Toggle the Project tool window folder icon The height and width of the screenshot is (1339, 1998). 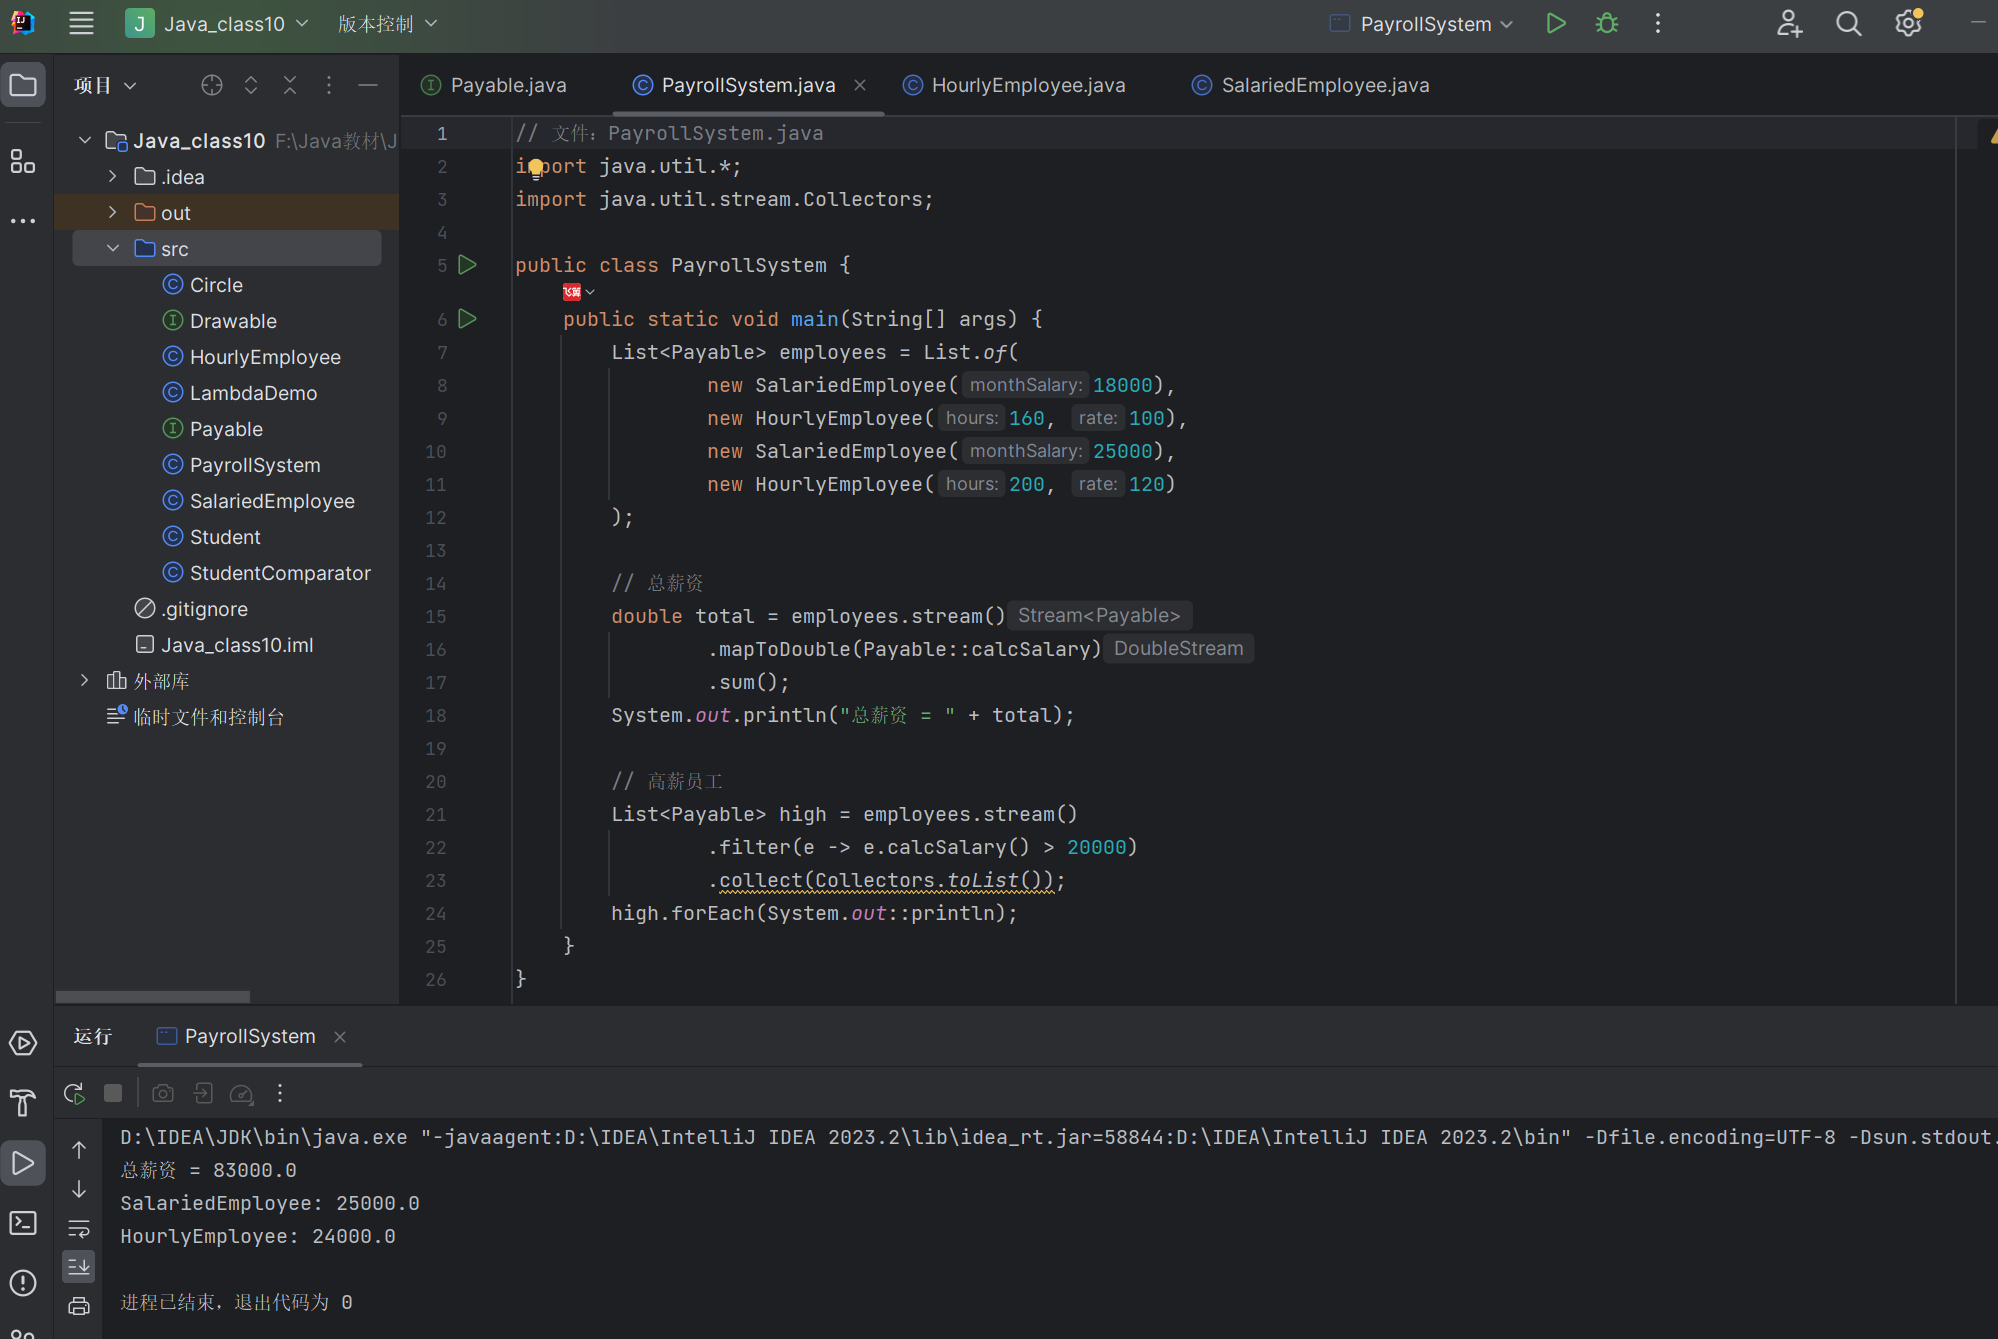tap(23, 85)
